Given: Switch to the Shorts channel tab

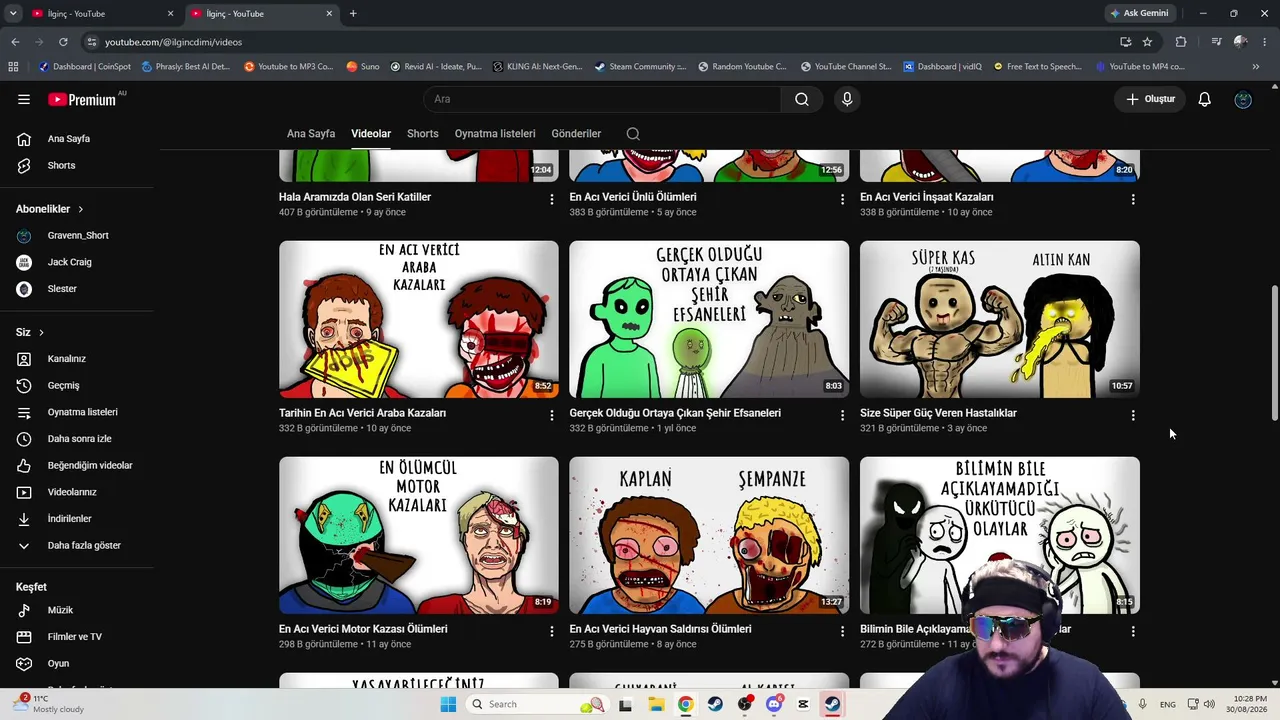Looking at the screenshot, I should 423,134.
